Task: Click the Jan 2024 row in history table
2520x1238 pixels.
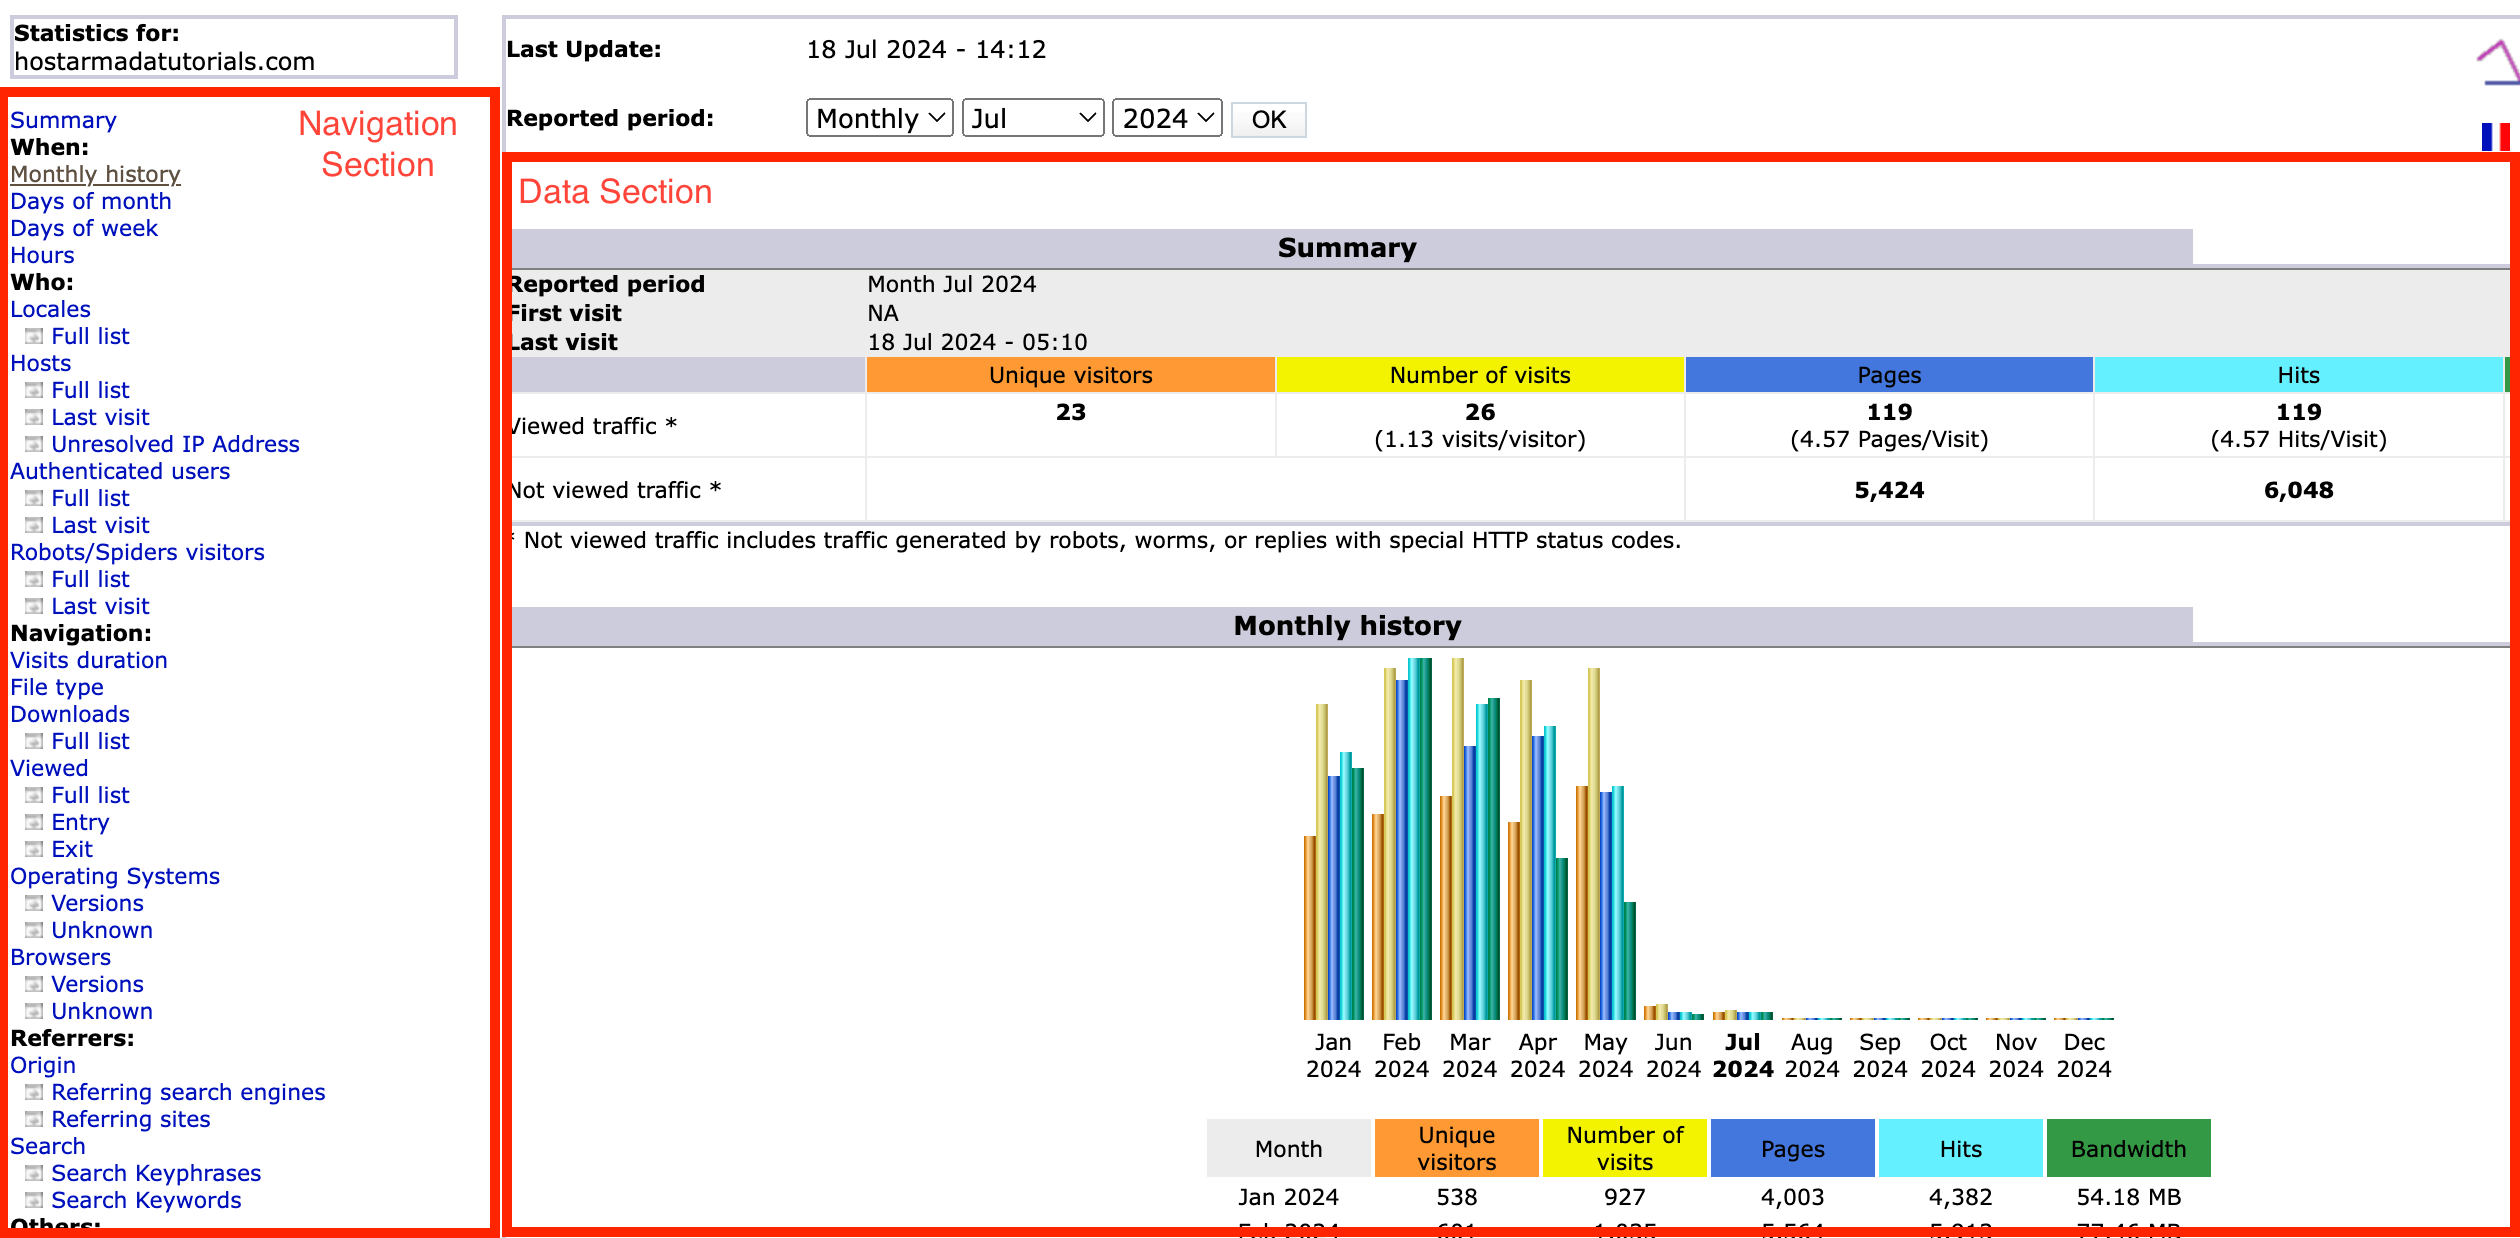Action: pyautogui.click(x=1708, y=1197)
